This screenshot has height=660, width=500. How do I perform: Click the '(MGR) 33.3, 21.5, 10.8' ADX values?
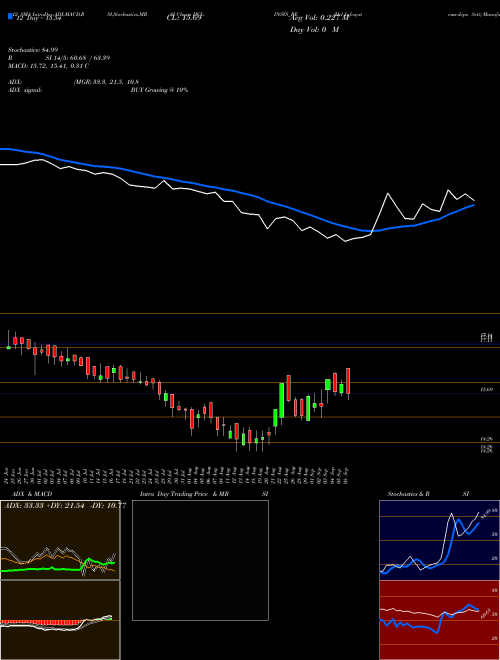coord(106,82)
